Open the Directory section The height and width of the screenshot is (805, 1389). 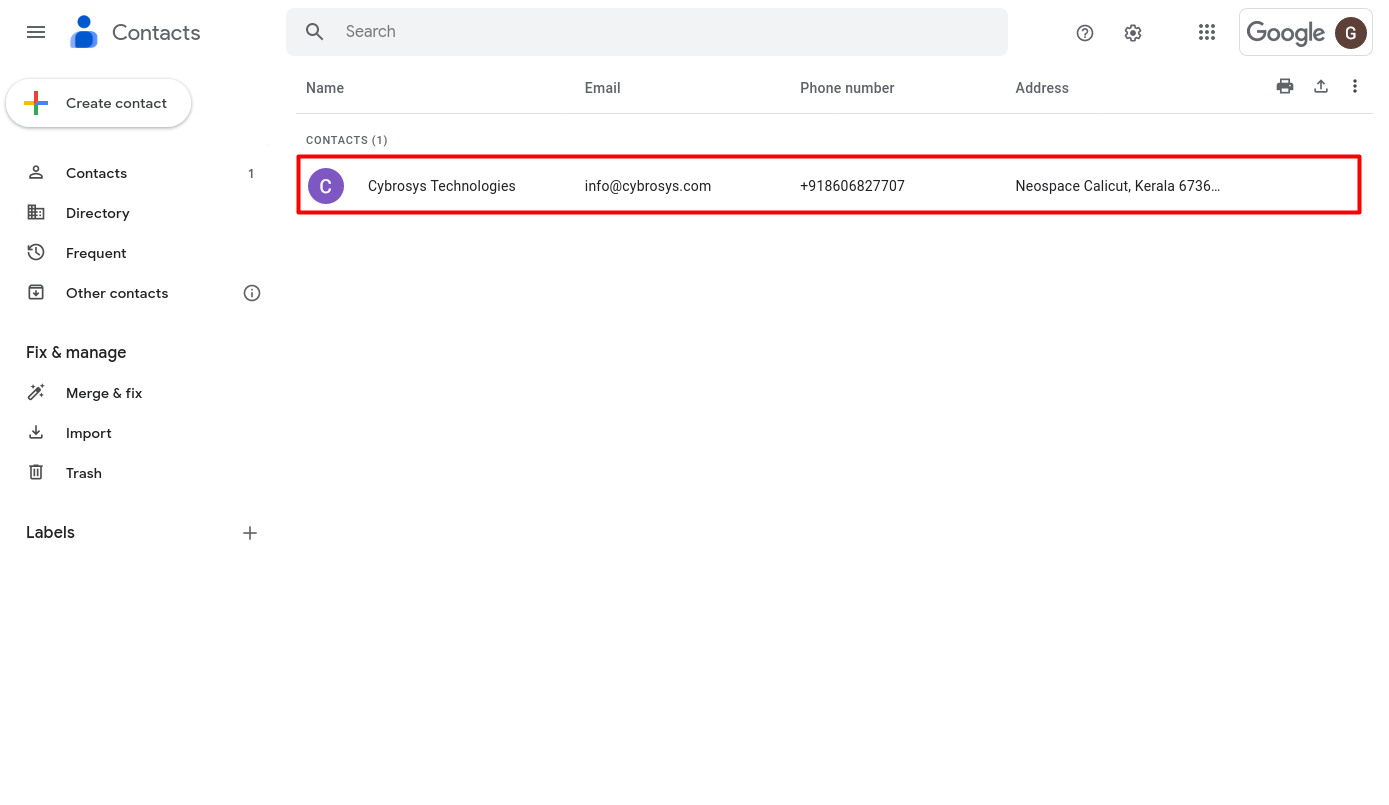pyautogui.click(x=97, y=213)
